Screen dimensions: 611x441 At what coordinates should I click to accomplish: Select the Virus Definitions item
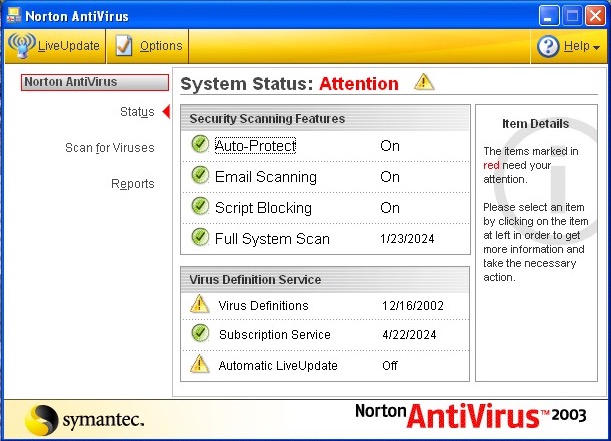pyautogui.click(x=263, y=306)
